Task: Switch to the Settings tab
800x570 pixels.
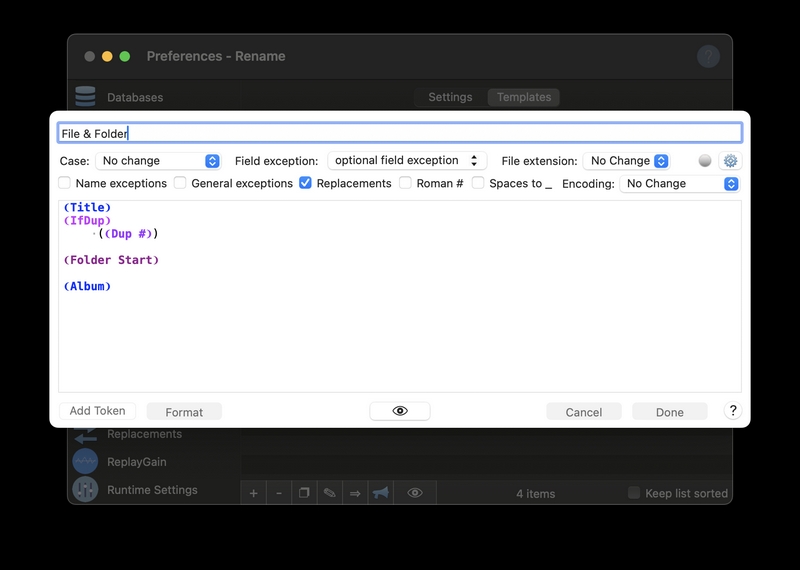Action: coord(450,97)
